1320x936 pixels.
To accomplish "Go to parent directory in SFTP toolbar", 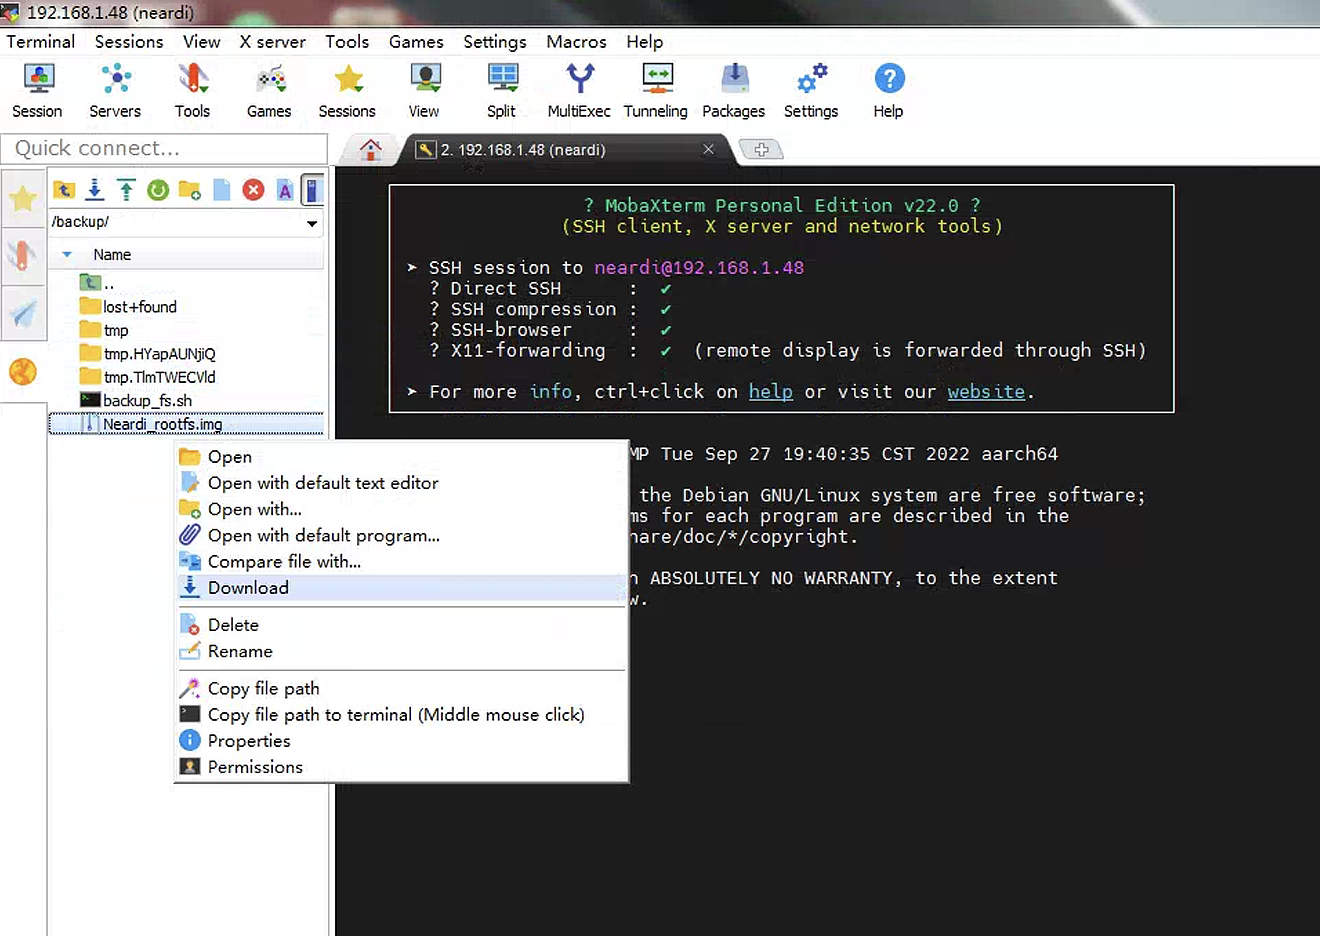I will [x=64, y=189].
